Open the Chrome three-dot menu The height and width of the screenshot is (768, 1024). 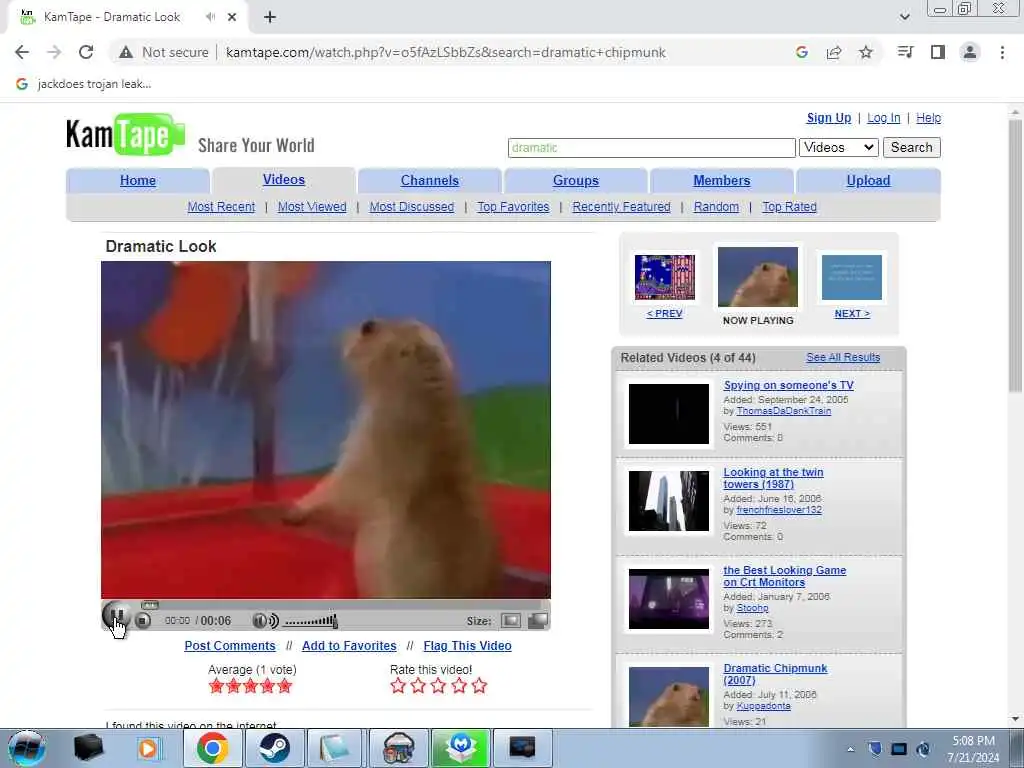[x=1002, y=52]
